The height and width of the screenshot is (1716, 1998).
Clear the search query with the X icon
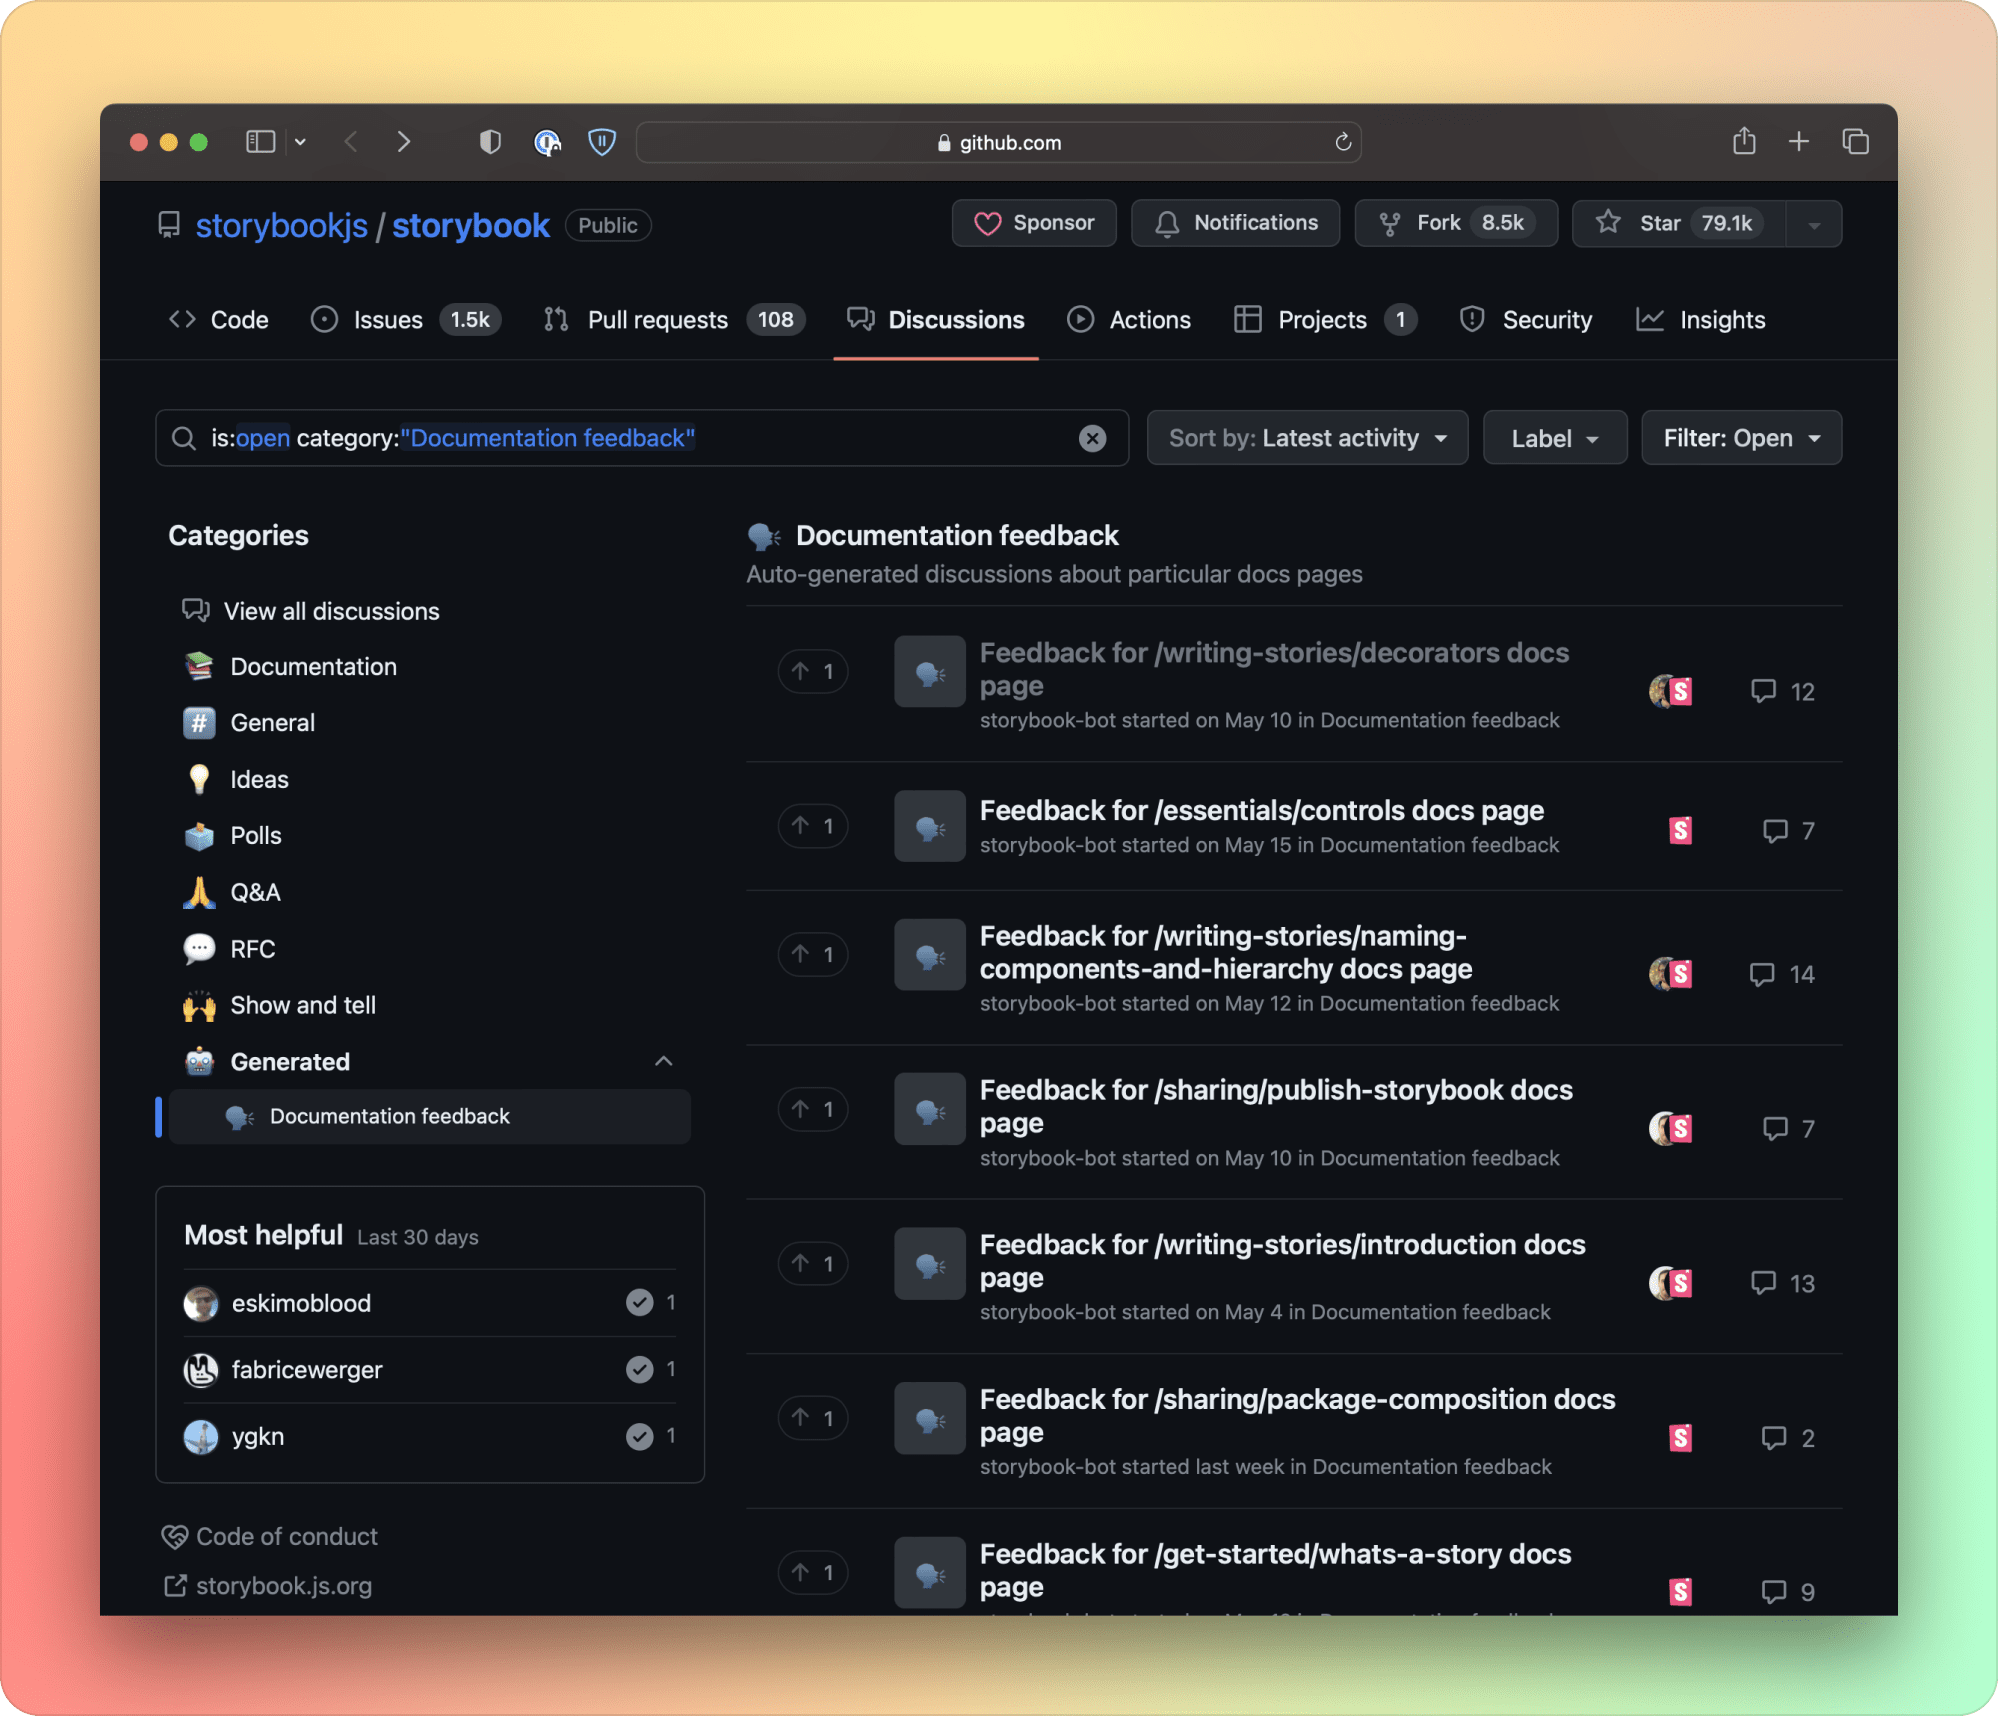tap(1092, 438)
